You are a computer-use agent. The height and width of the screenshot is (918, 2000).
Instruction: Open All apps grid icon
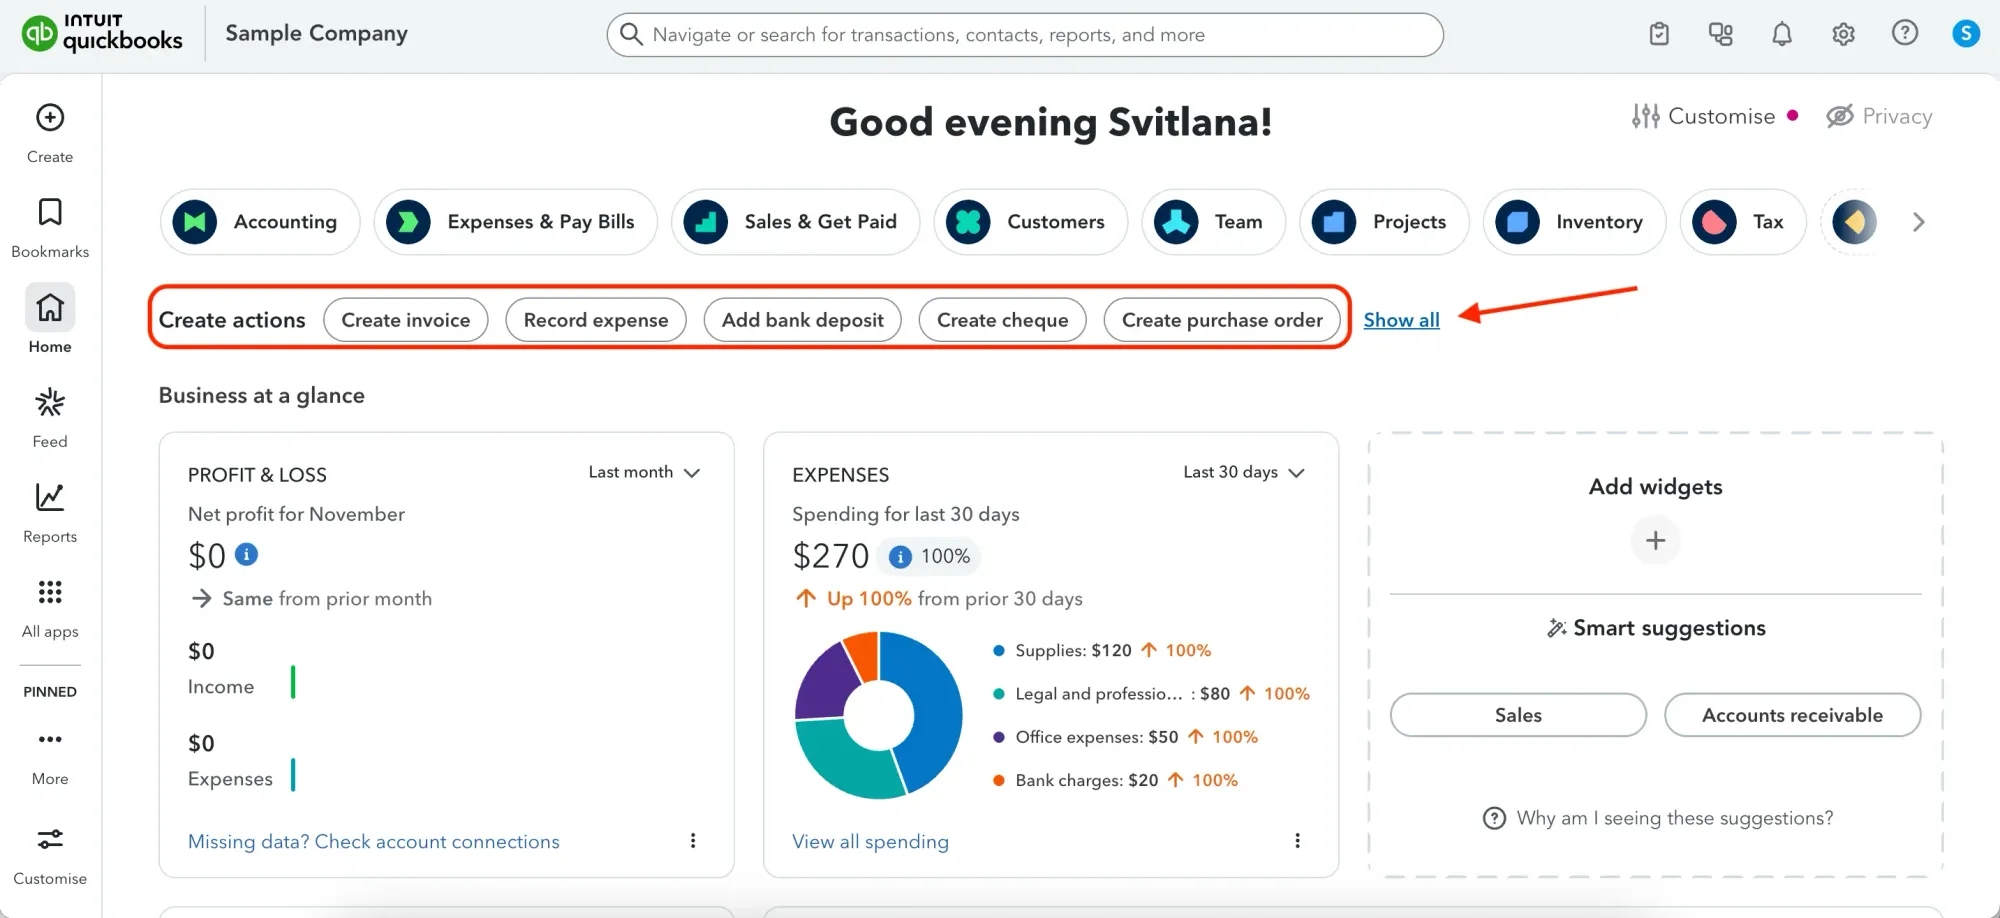coord(50,593)
